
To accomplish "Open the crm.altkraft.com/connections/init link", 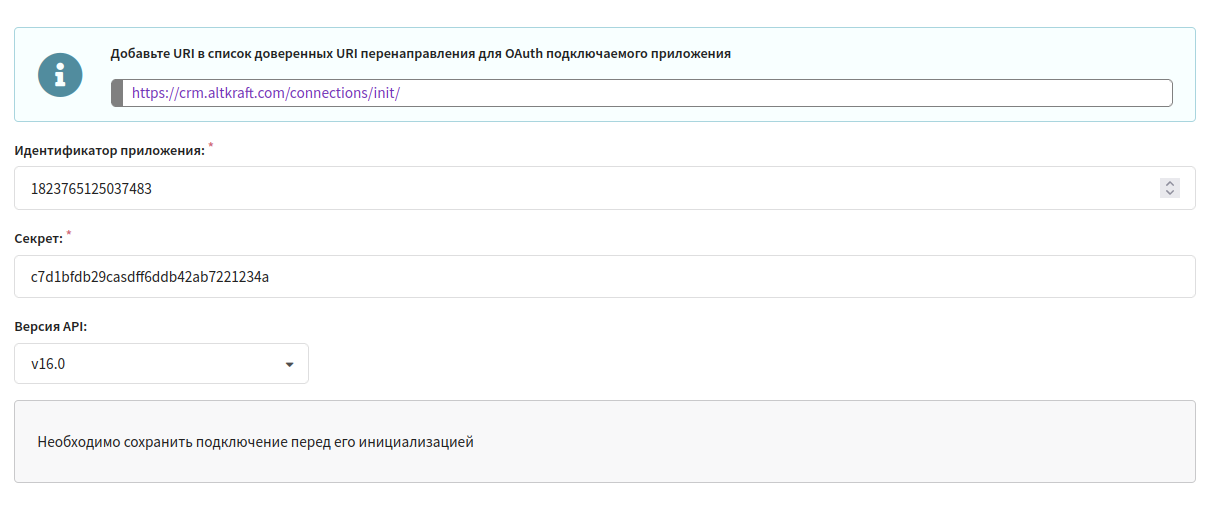I will (x=266, y=93).
